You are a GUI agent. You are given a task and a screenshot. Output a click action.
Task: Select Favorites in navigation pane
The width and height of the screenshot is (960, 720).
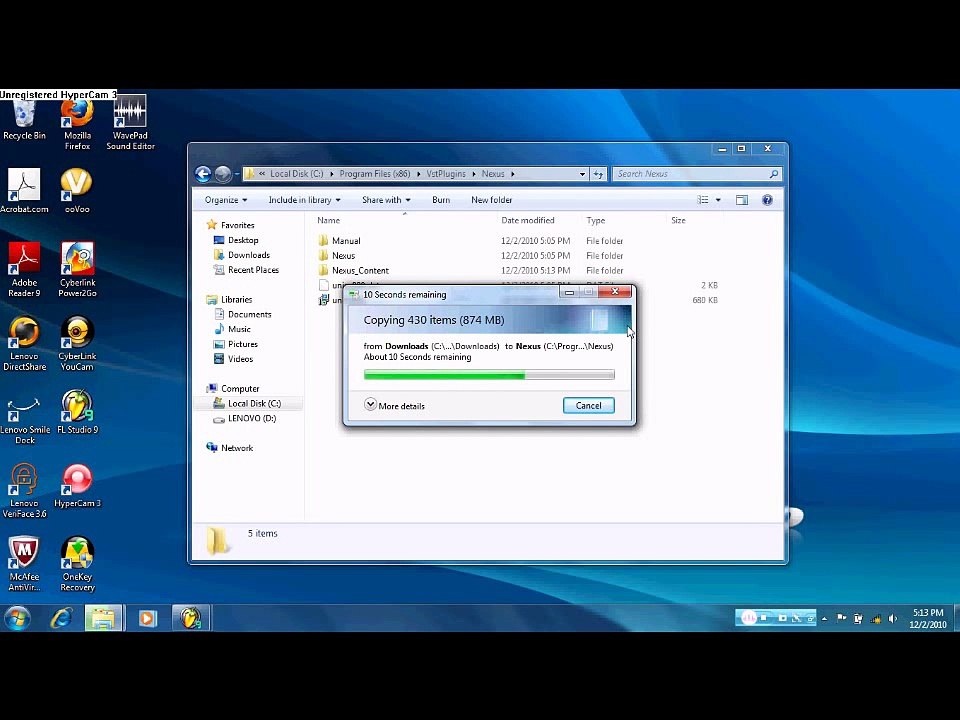point(230,225)
